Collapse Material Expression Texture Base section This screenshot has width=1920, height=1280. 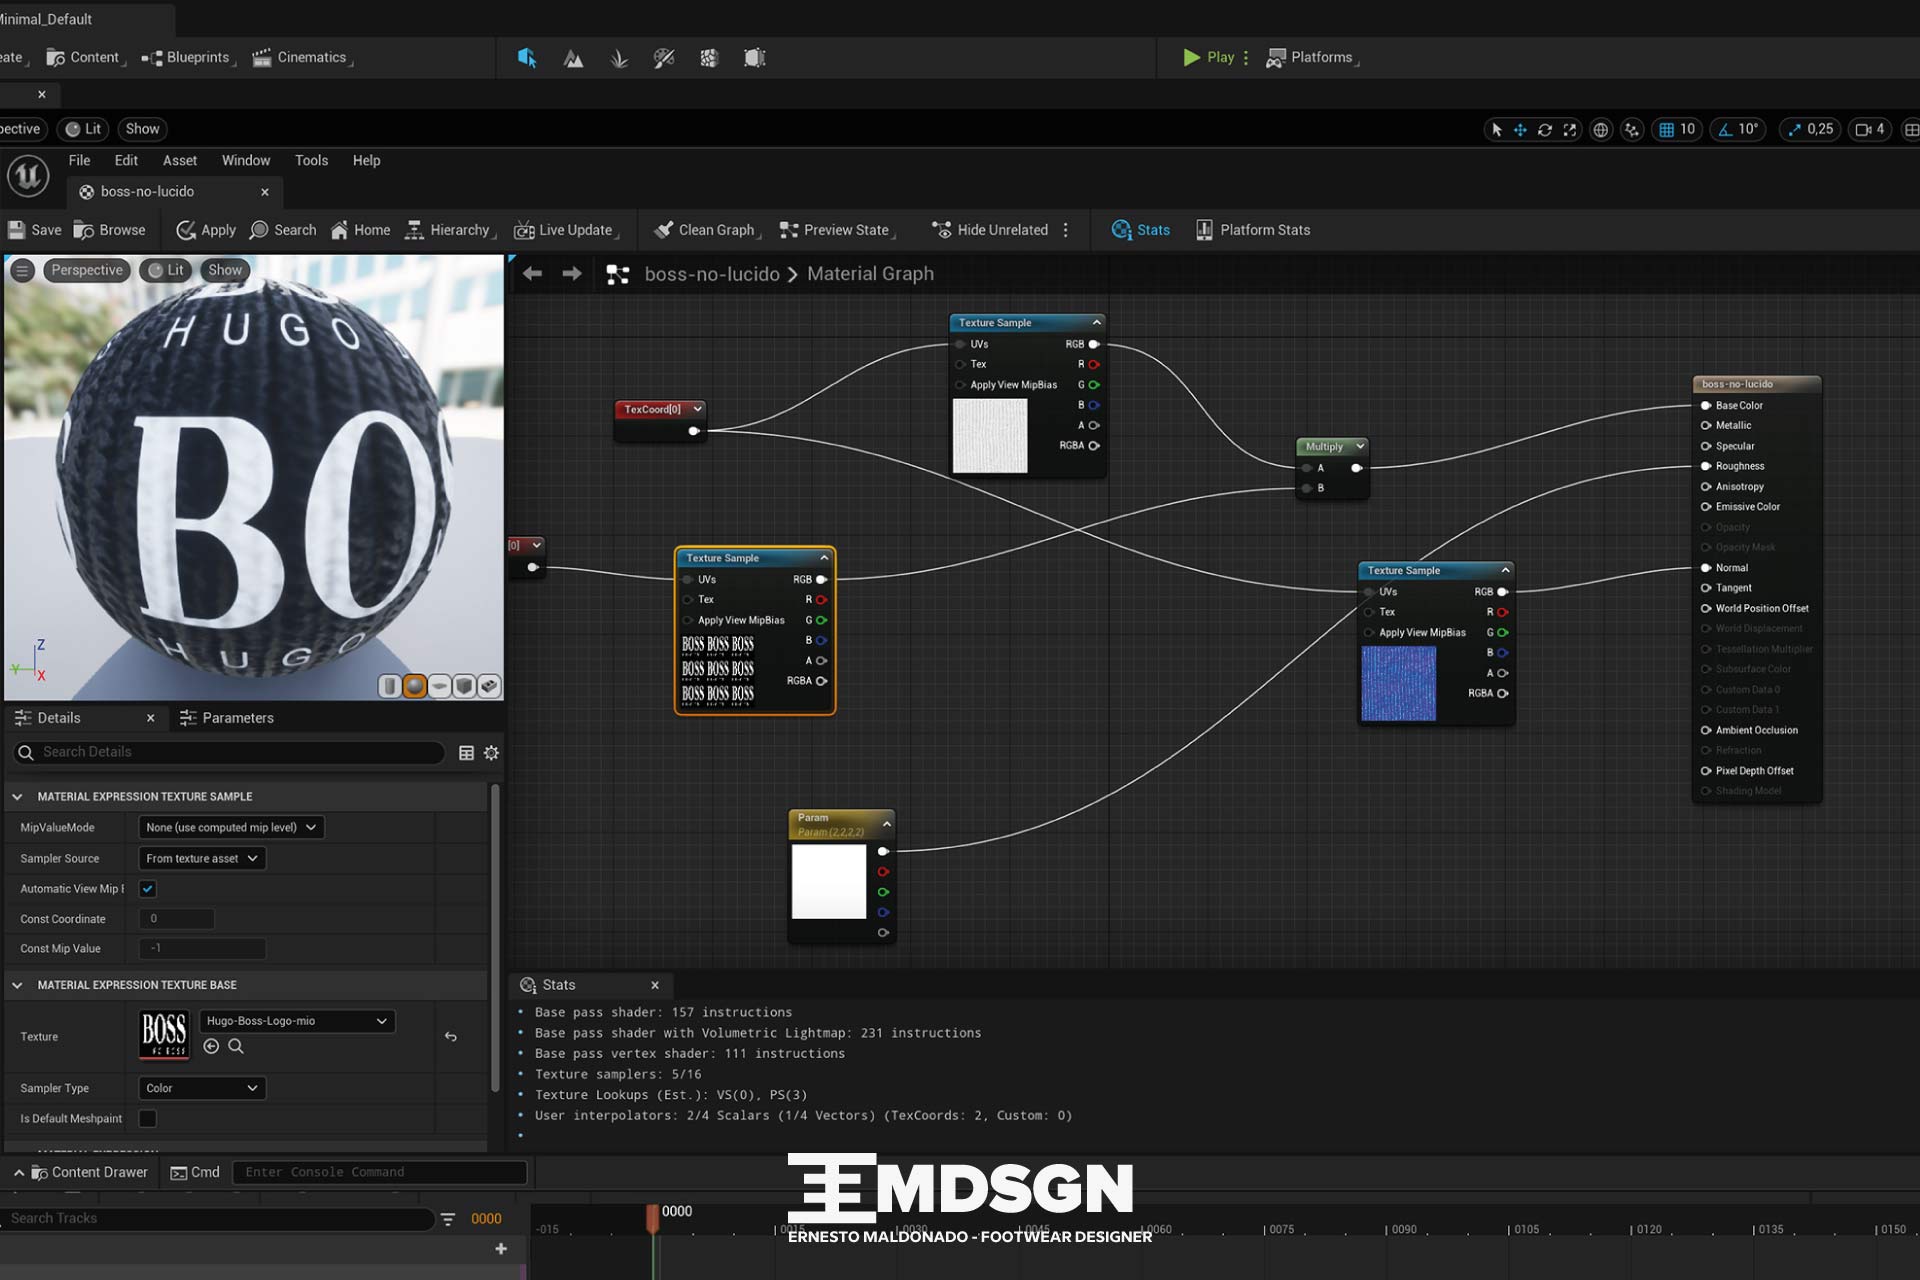pos(17,985)
